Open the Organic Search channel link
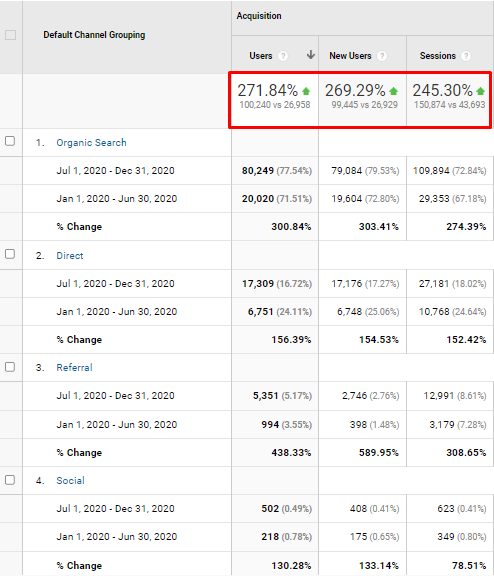This screenshot has height=576, width=494. [x=91, y=143]
